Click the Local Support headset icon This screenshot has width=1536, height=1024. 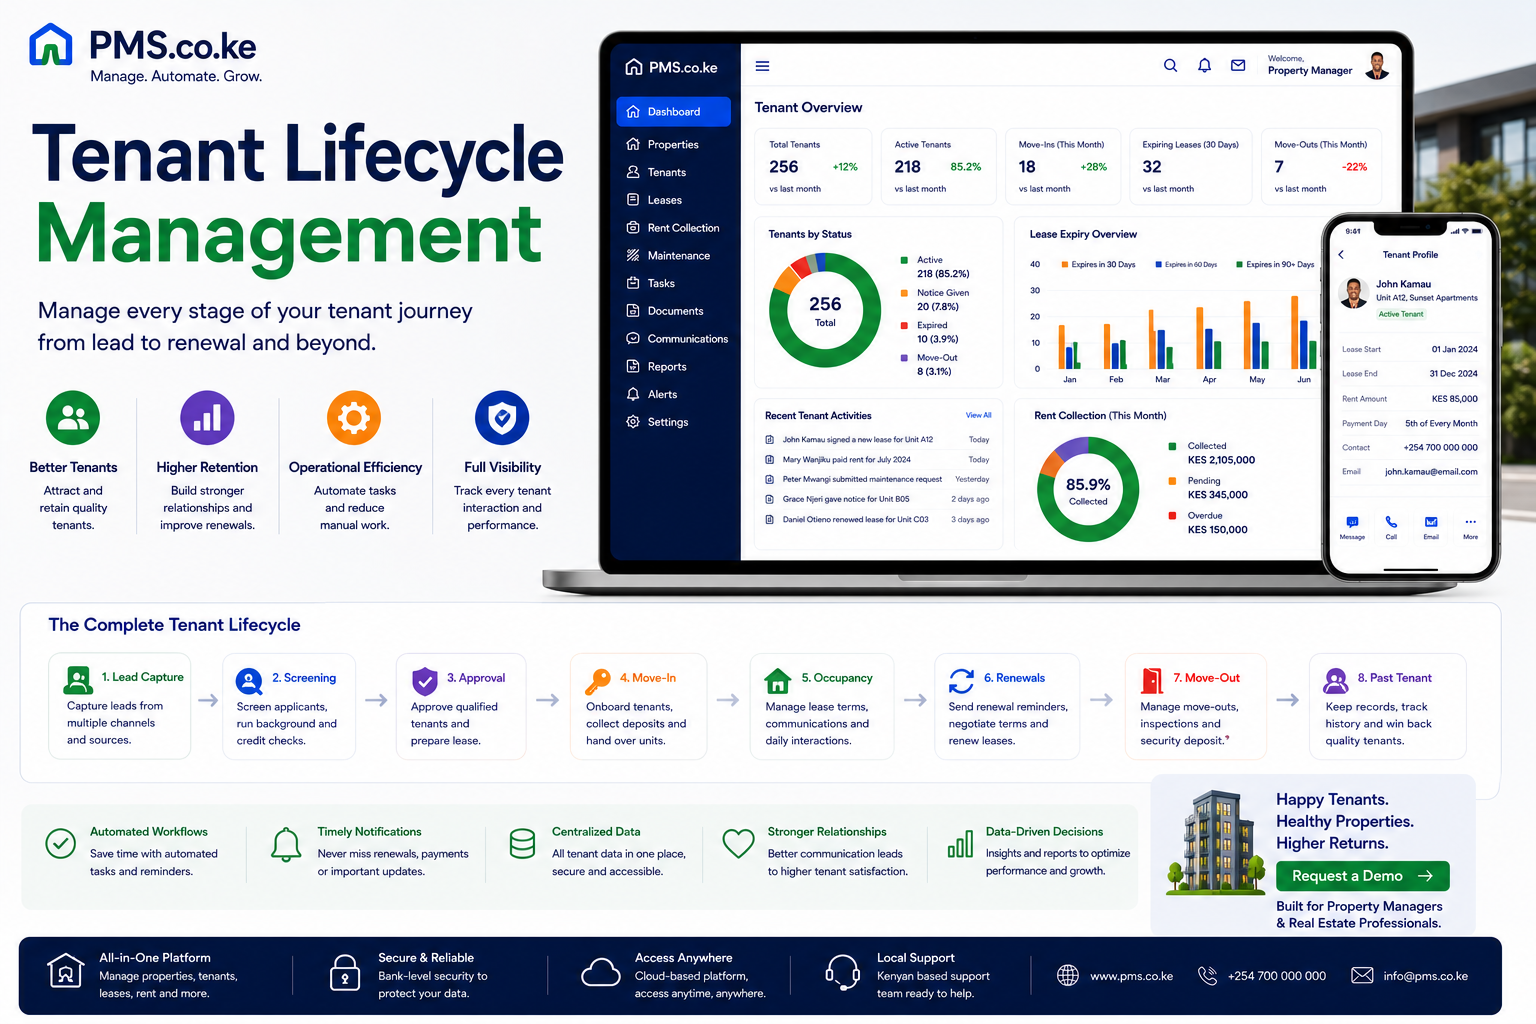(843, 972)
